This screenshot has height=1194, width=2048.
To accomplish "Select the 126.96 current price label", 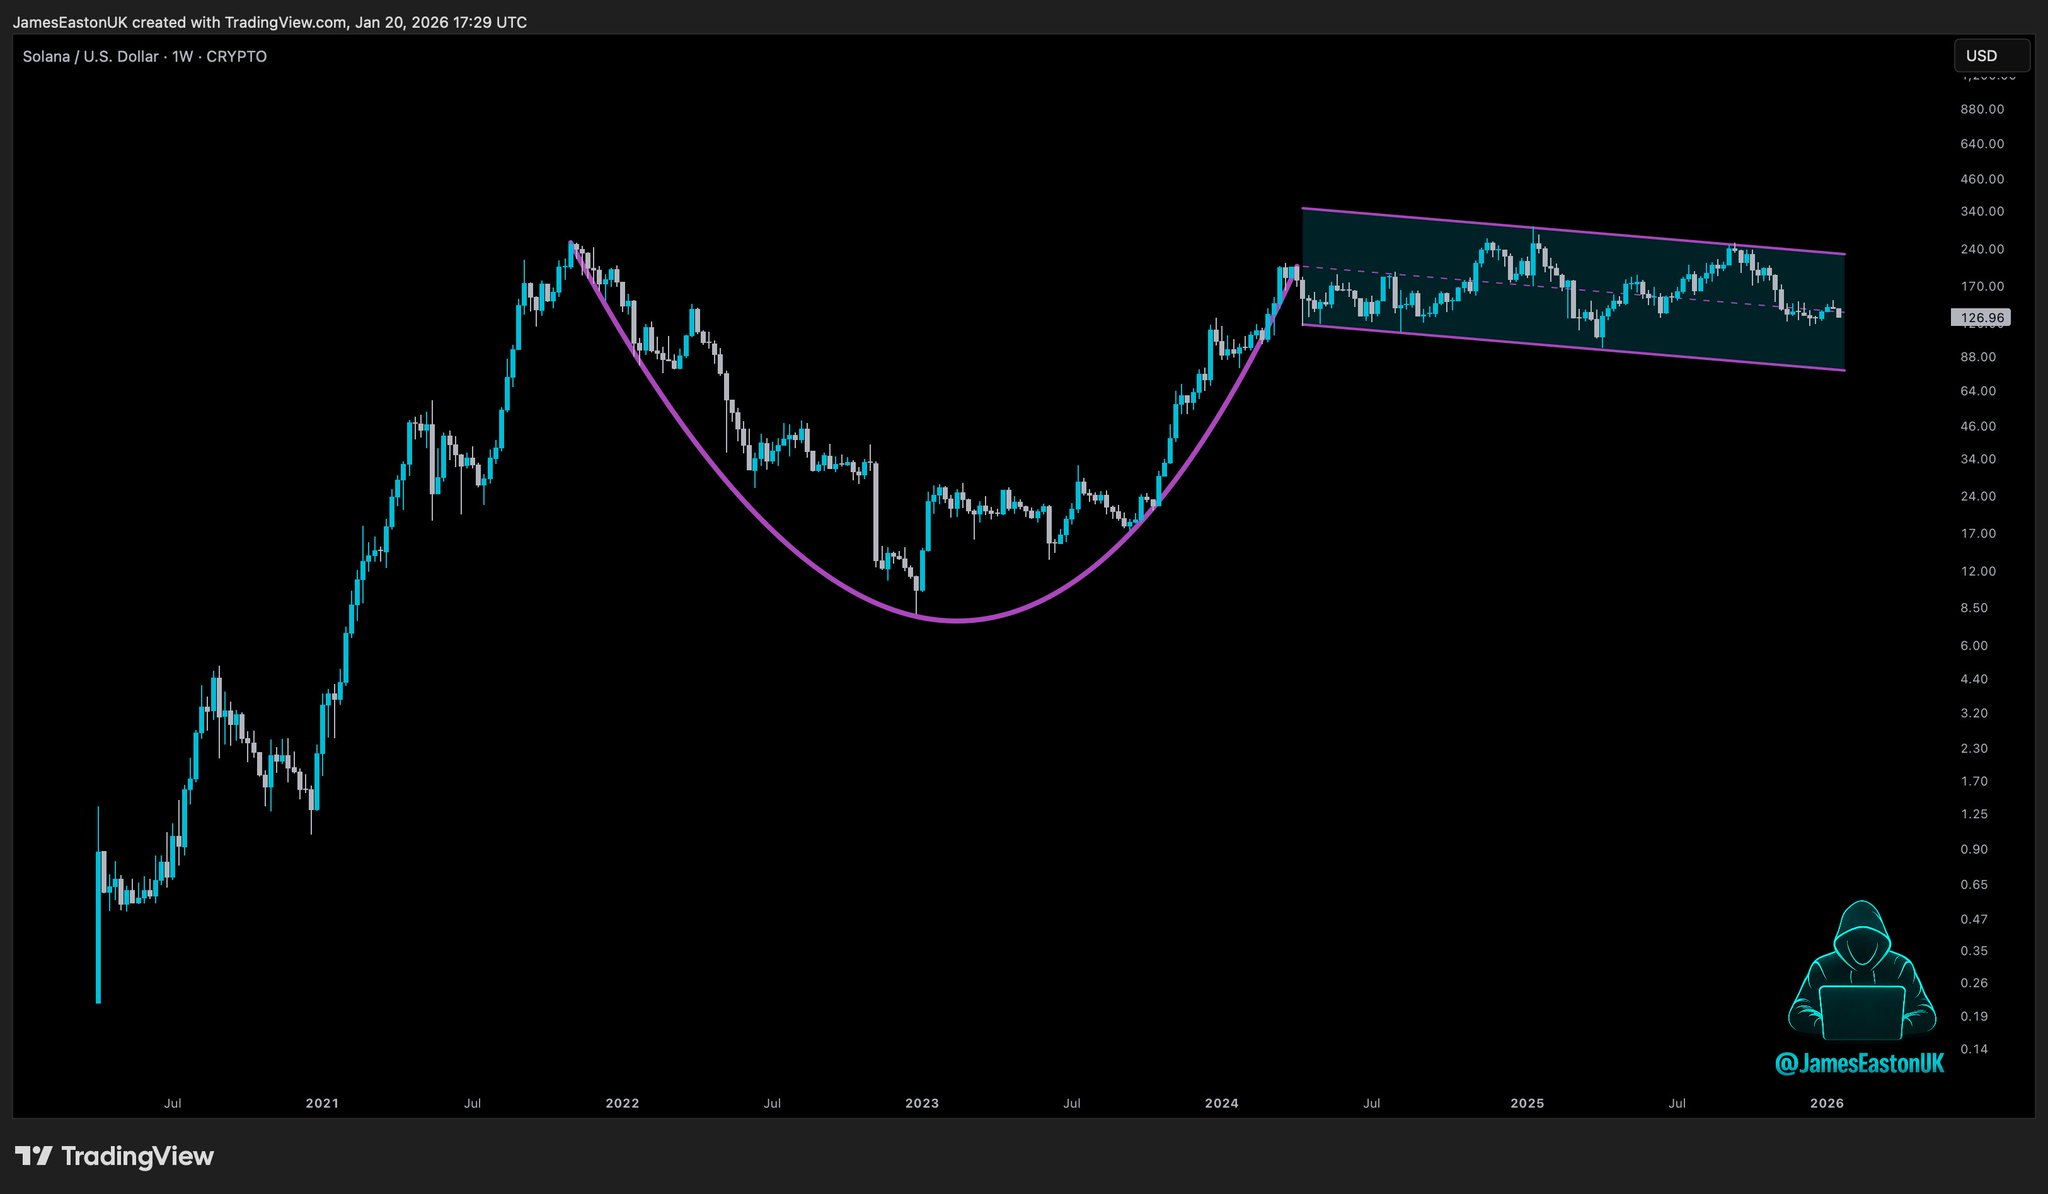I will tap(1980, 318).
